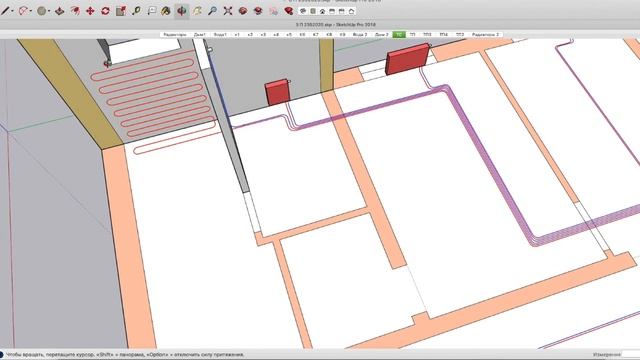Click the 'SketchUp Pro 2018' window title

coord(356,25)
